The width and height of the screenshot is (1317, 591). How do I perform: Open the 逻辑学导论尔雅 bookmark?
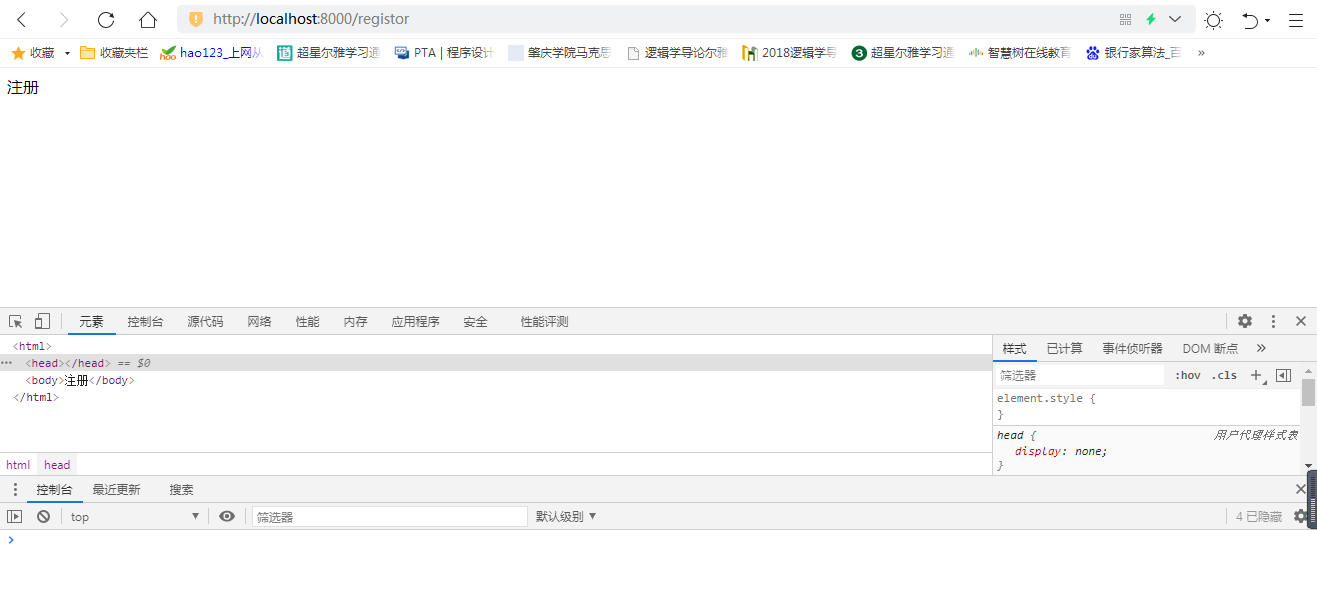point(677,53)
